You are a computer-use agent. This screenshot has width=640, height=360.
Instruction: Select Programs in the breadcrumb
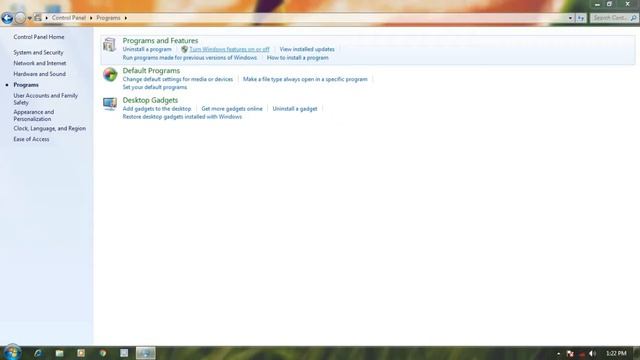(x=108, y=18)
